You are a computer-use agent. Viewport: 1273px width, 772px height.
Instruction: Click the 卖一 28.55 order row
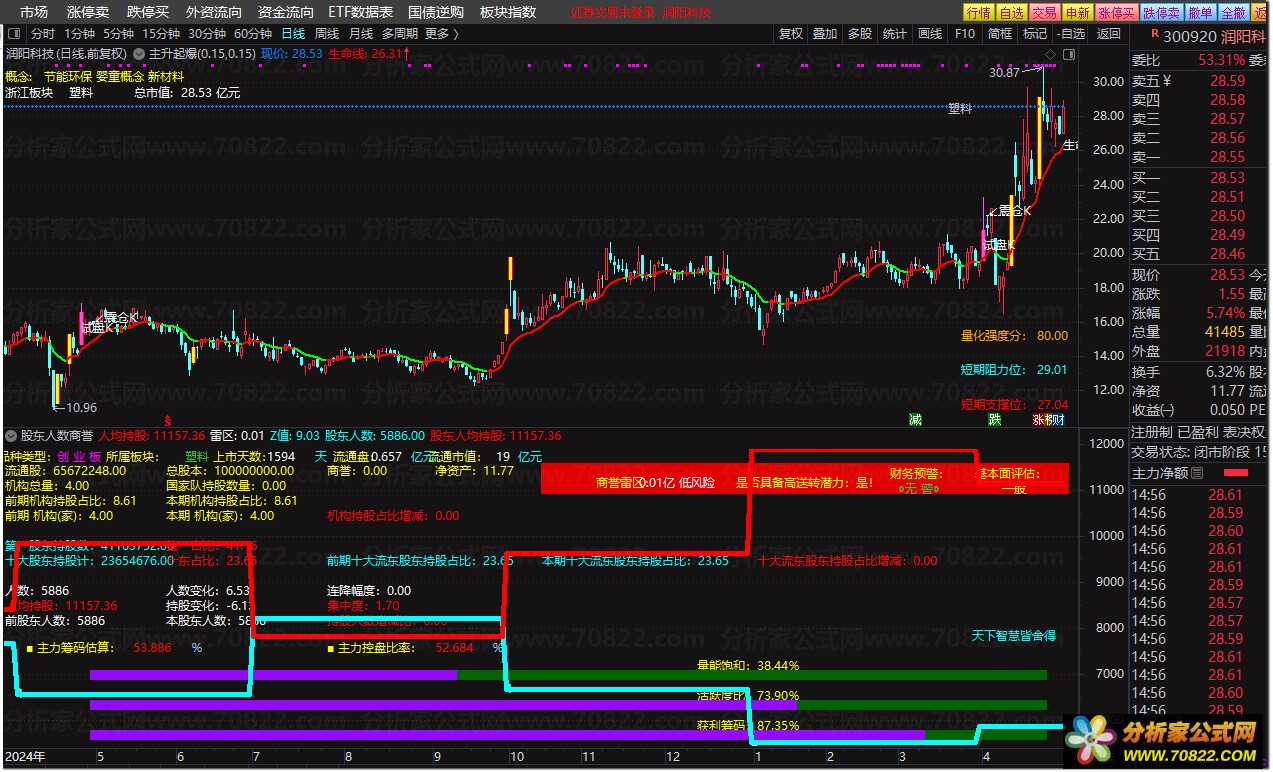coord(1198,157)
